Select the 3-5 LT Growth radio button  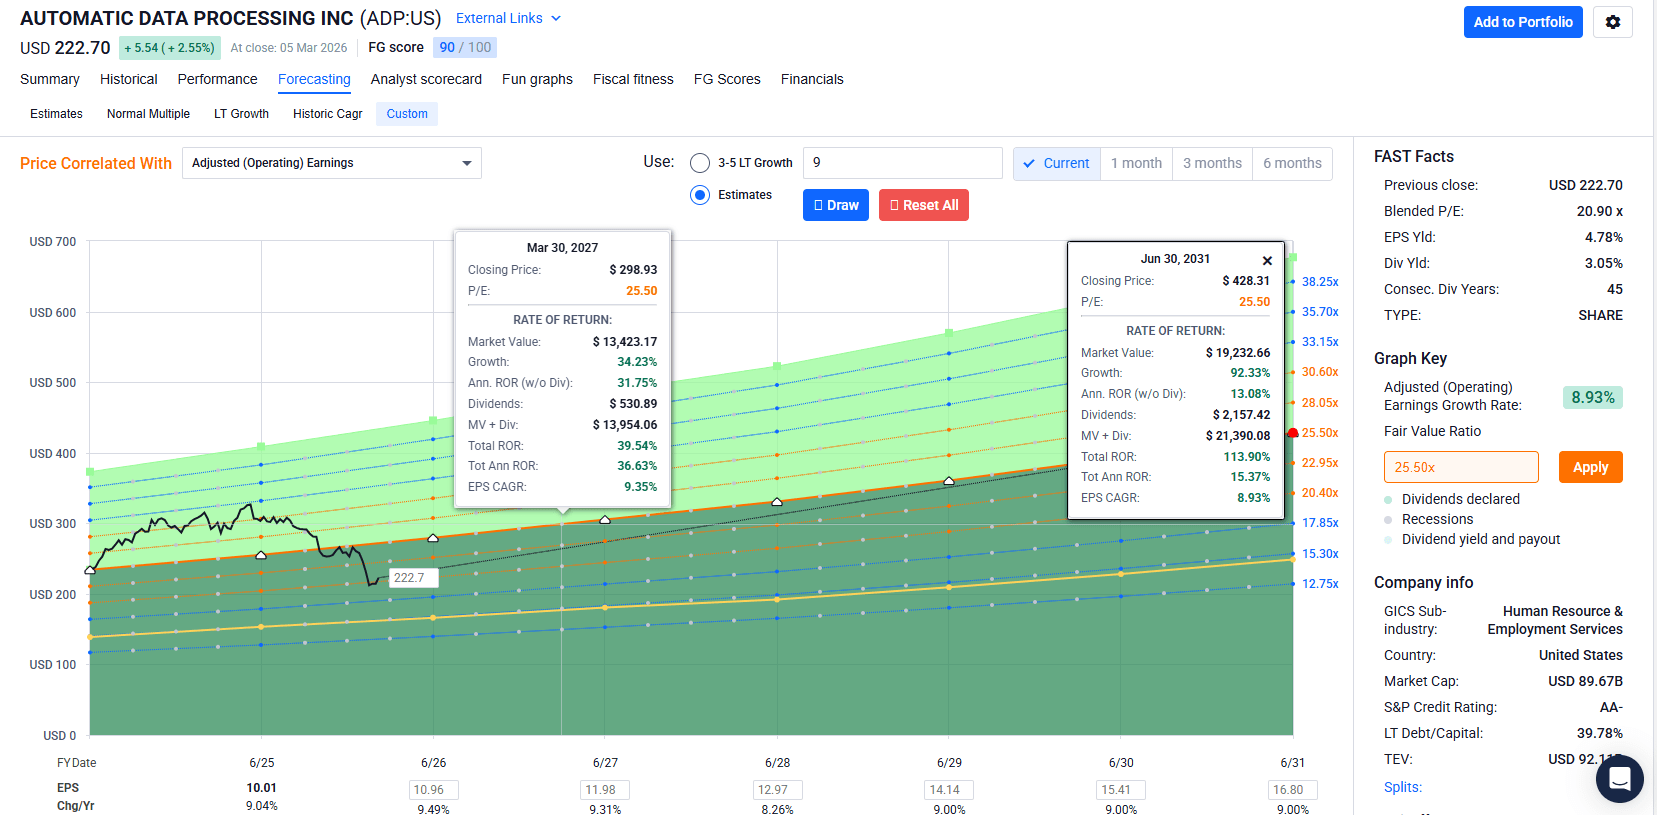700,163
